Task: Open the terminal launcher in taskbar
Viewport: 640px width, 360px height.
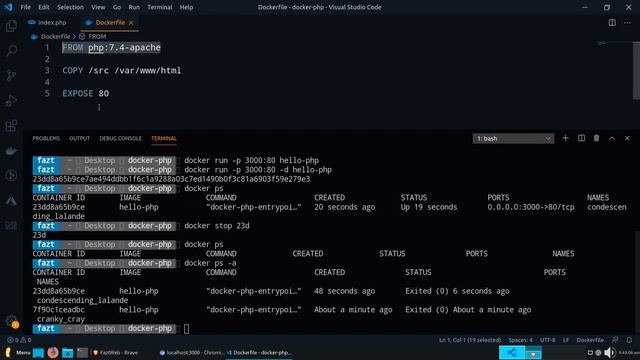Action: coord(82,352)
